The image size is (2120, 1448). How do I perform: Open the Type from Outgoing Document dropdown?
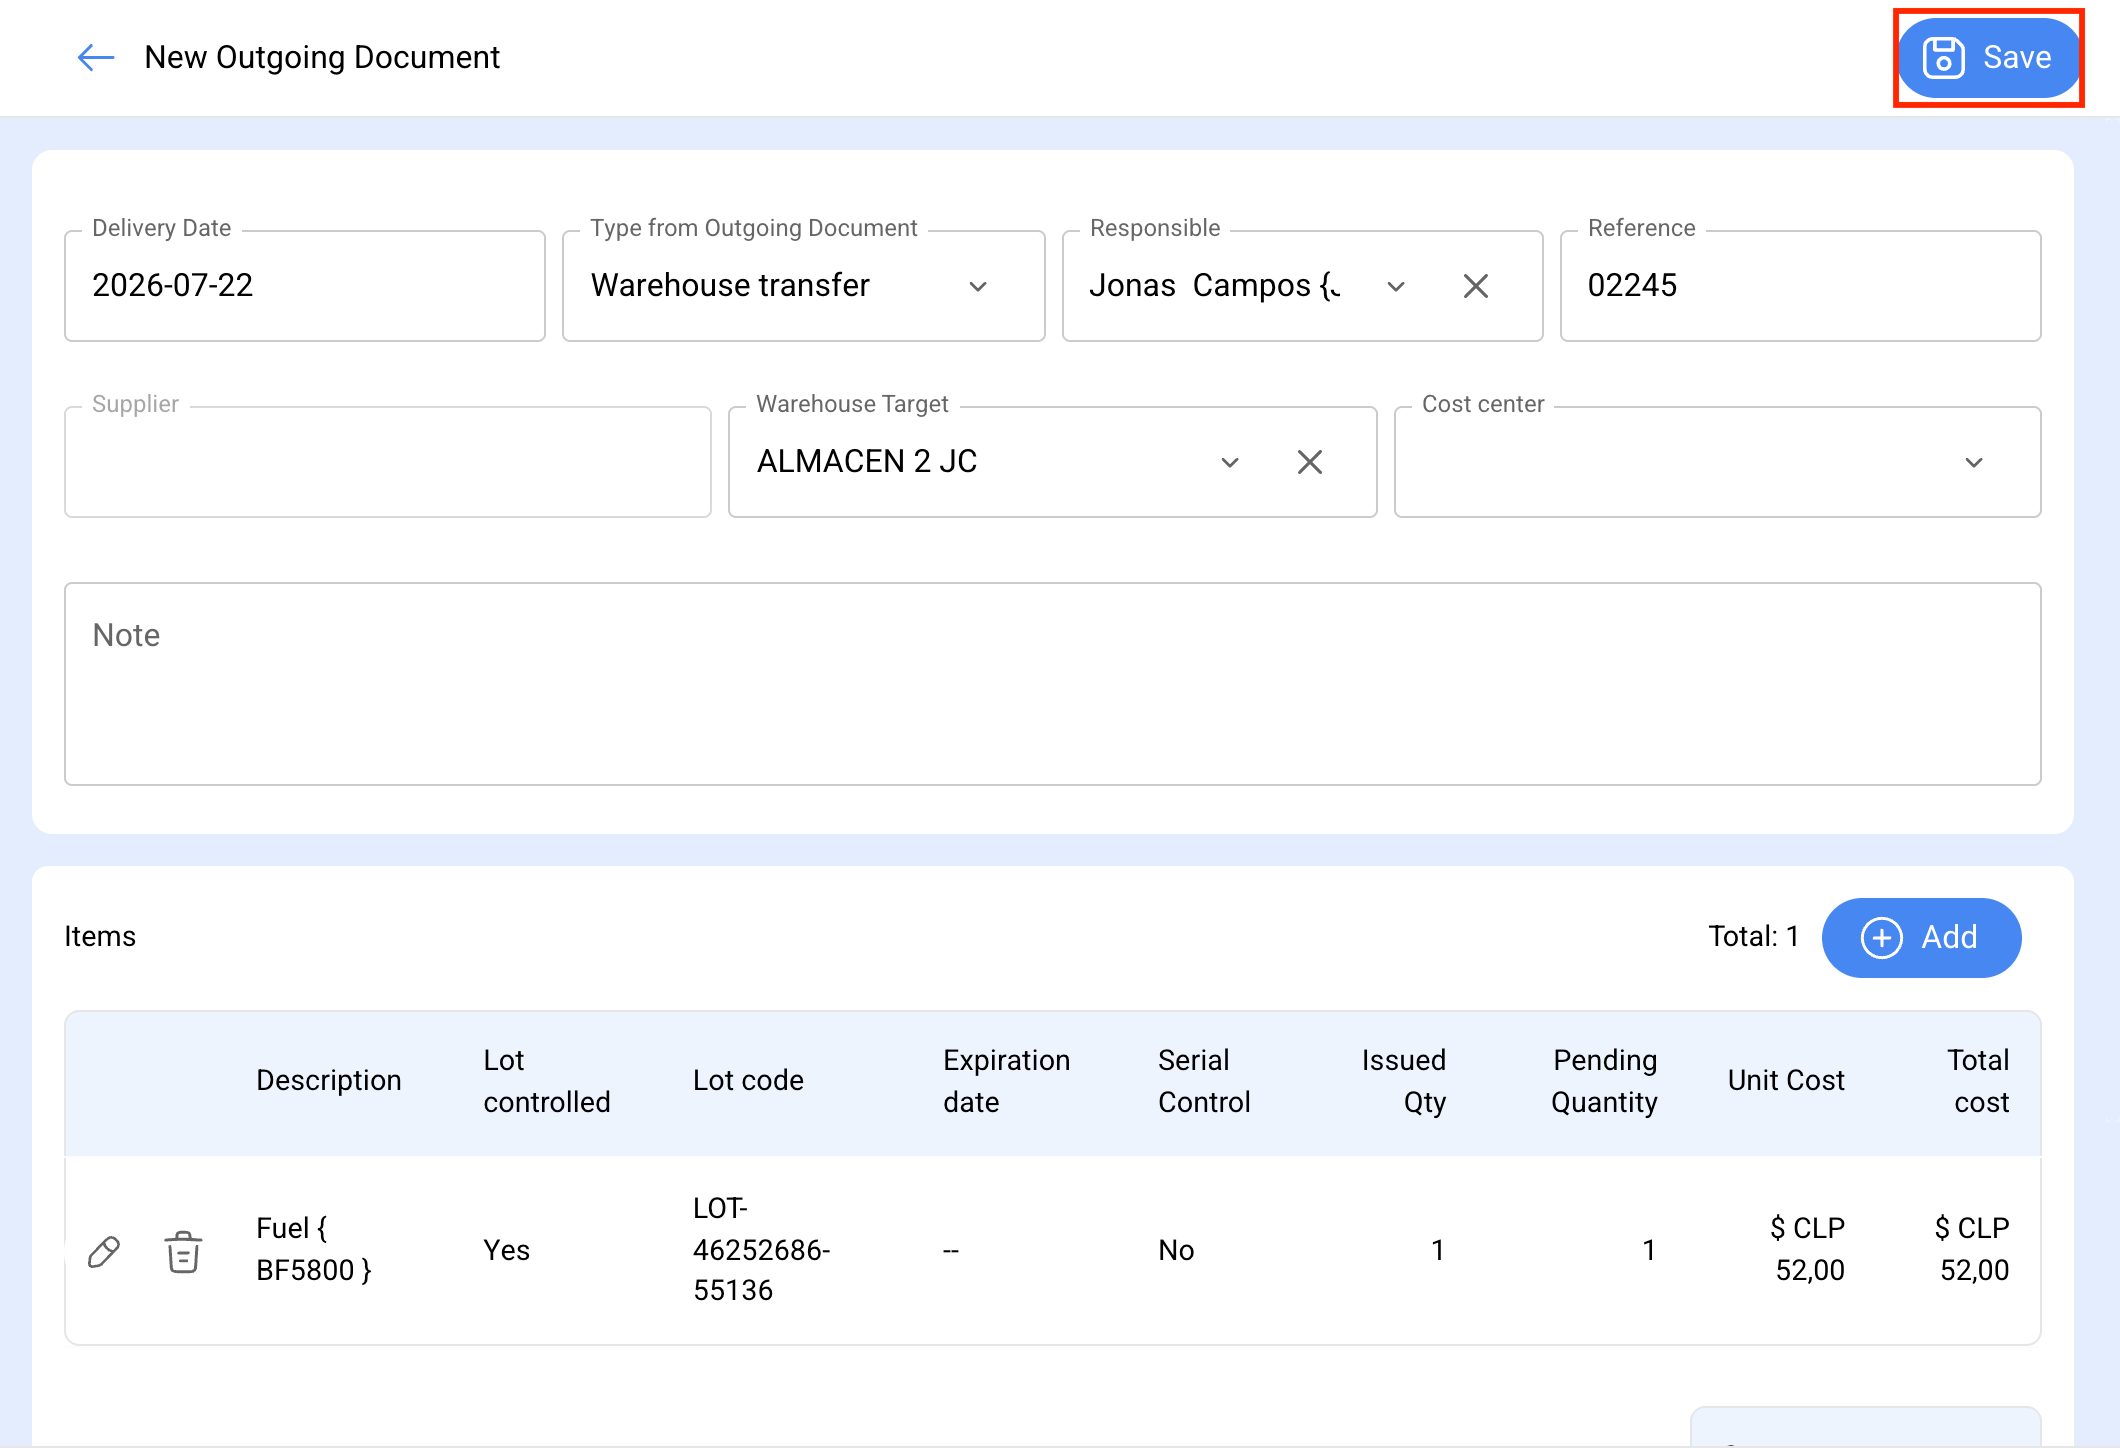pos(804,286)
